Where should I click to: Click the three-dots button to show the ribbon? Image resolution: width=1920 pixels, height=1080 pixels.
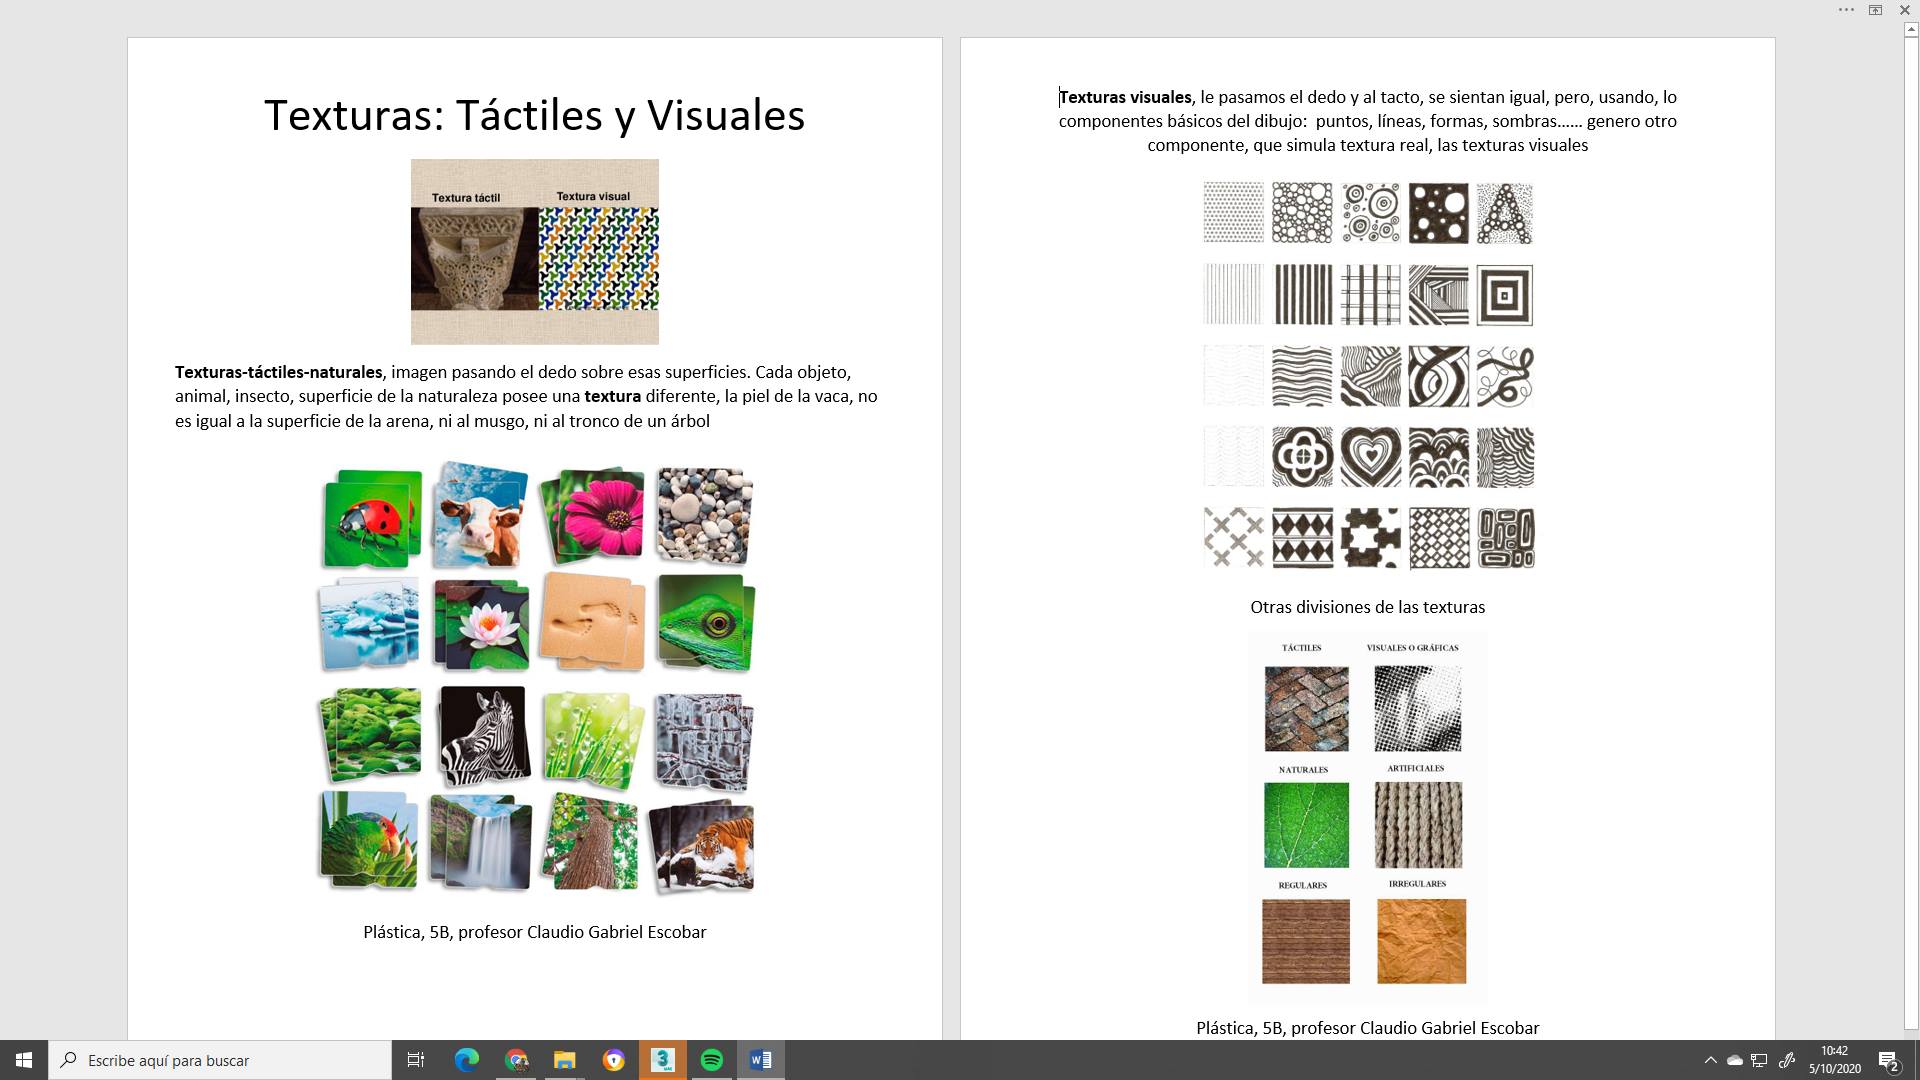(x=1846, y=10)
